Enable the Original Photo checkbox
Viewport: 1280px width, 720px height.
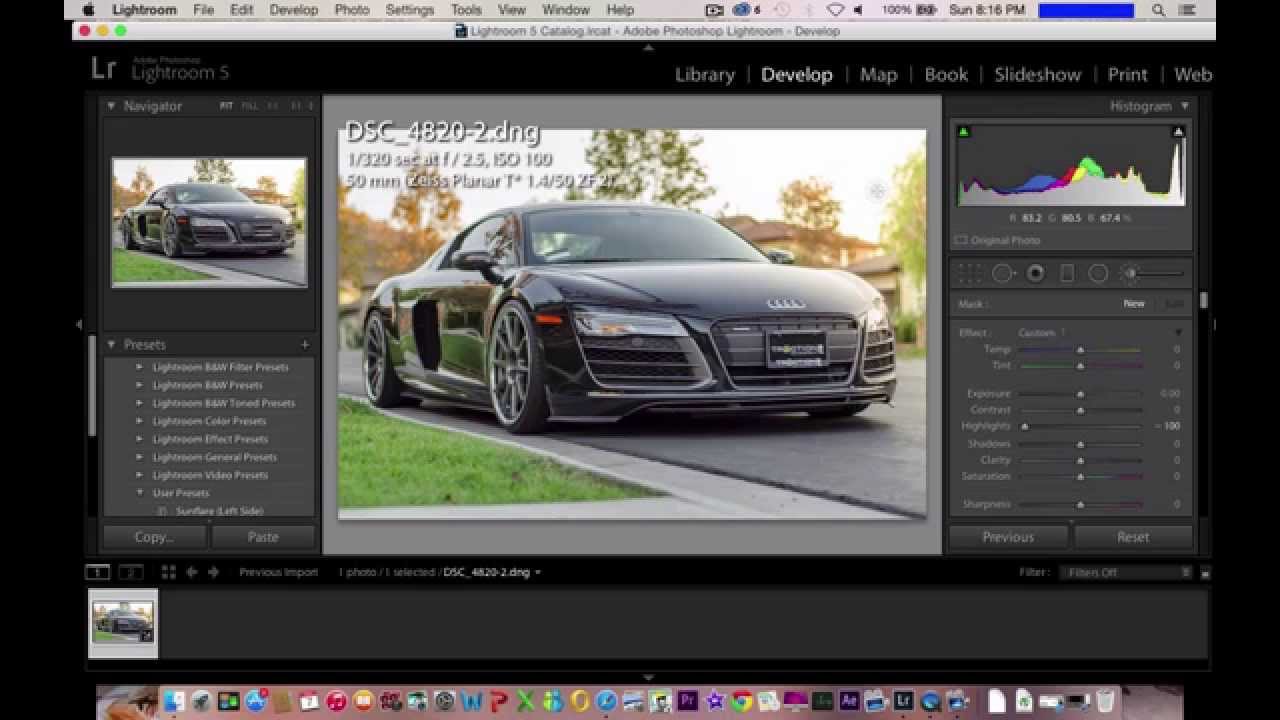pyautogui.click(x=961, y=240)
